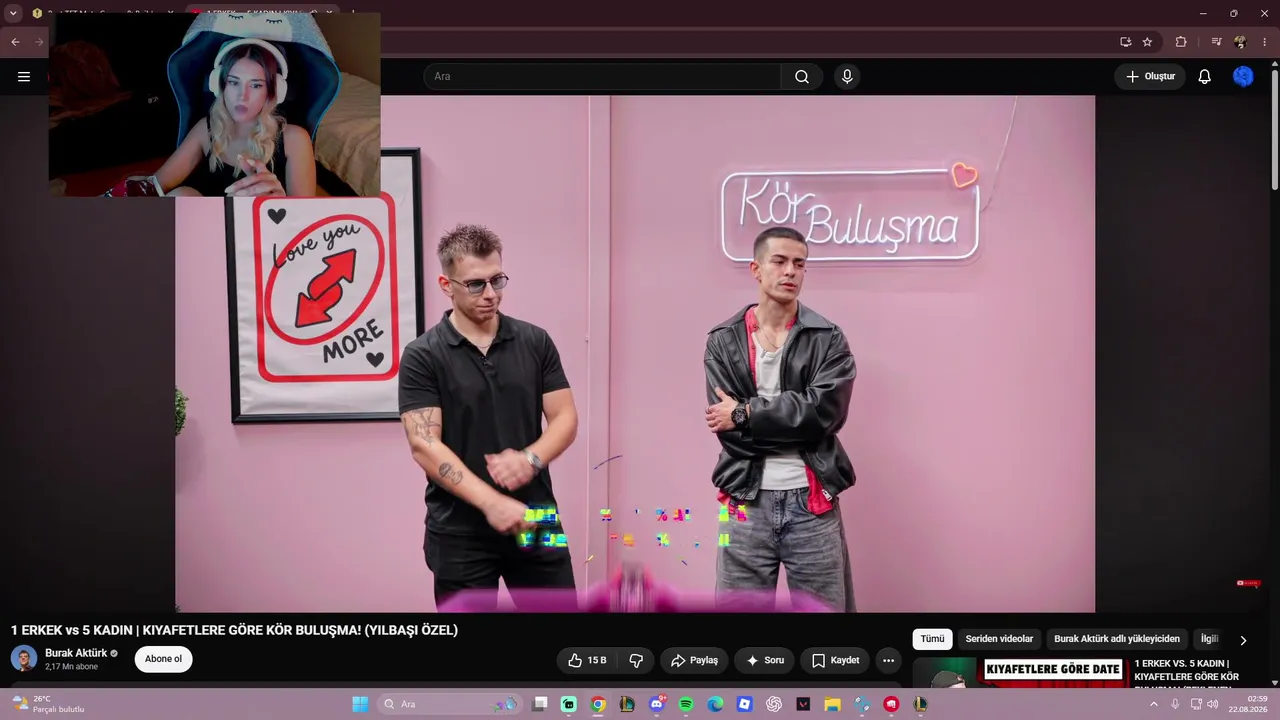Open Spotify from the taskbar
1280x720 pixels.
click(686, 704)
